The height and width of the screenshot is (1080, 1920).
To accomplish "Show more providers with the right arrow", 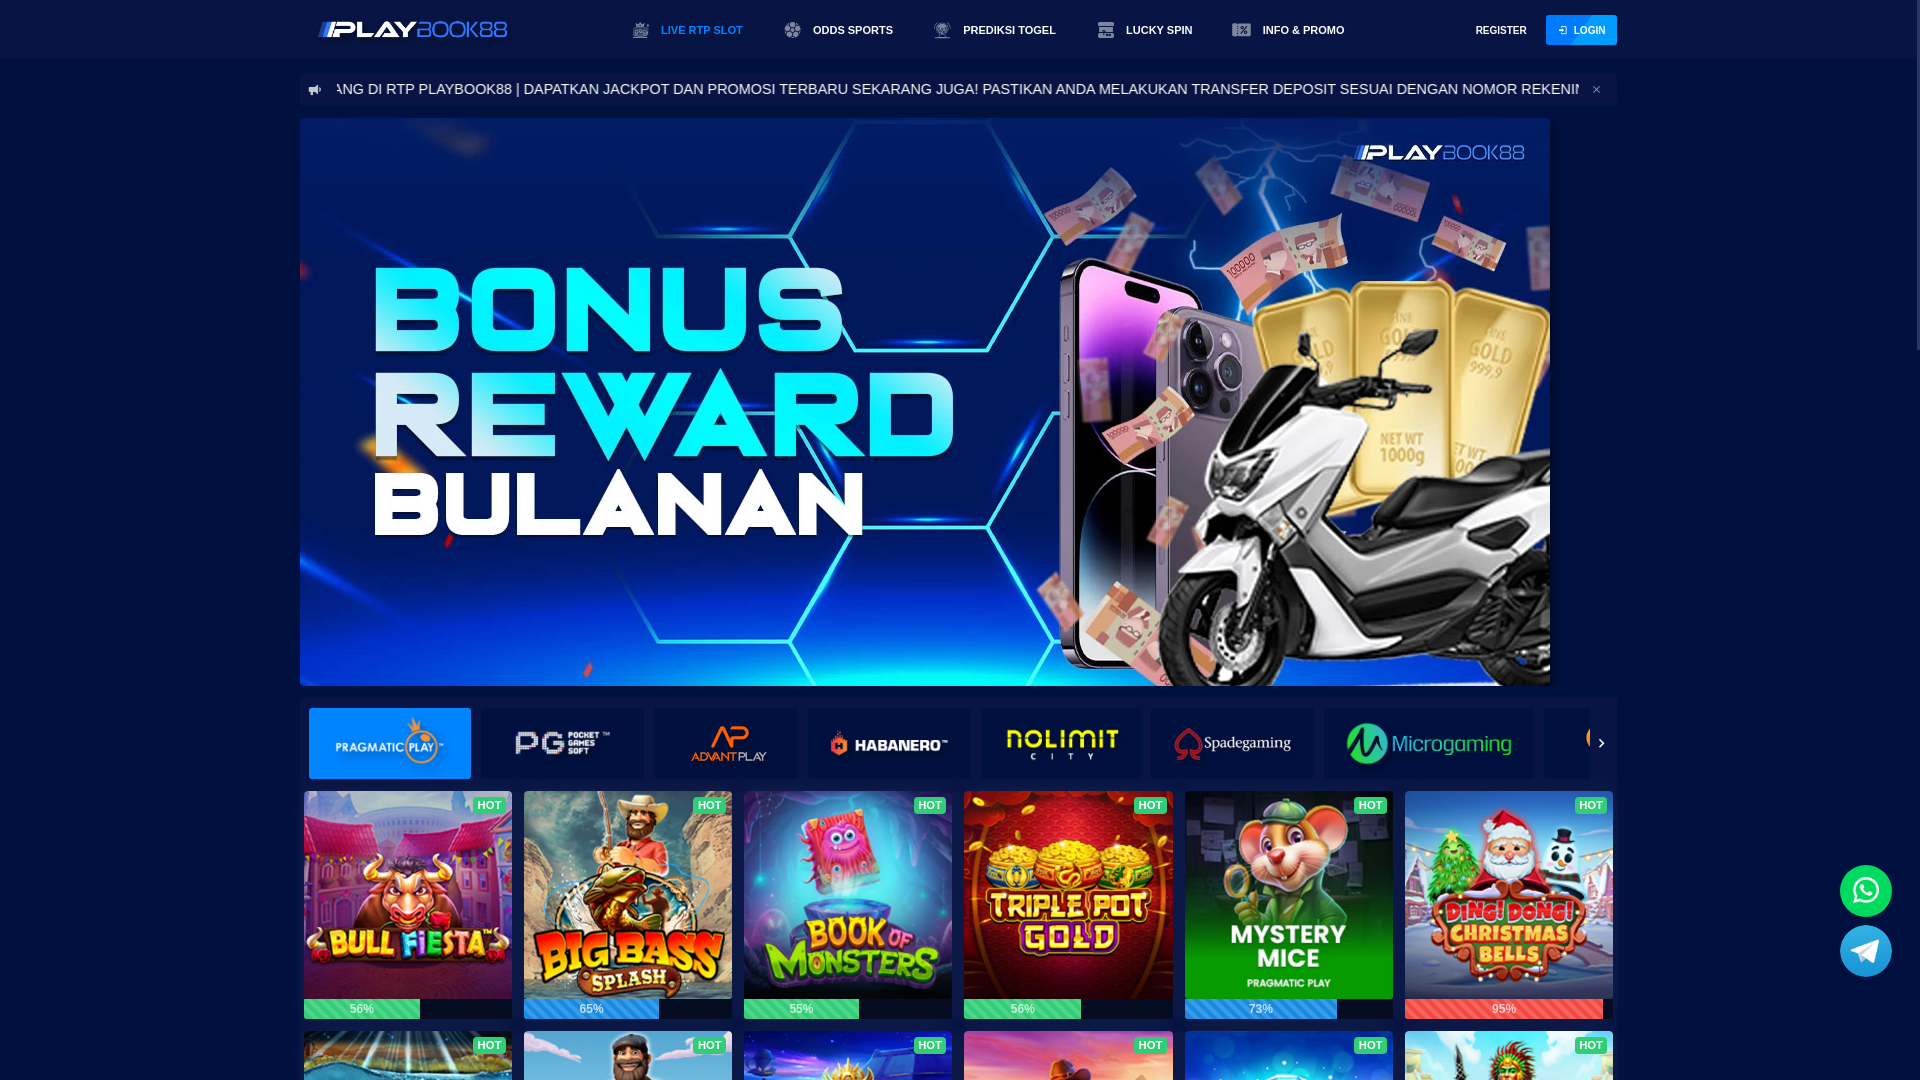I will point(1601,743).
